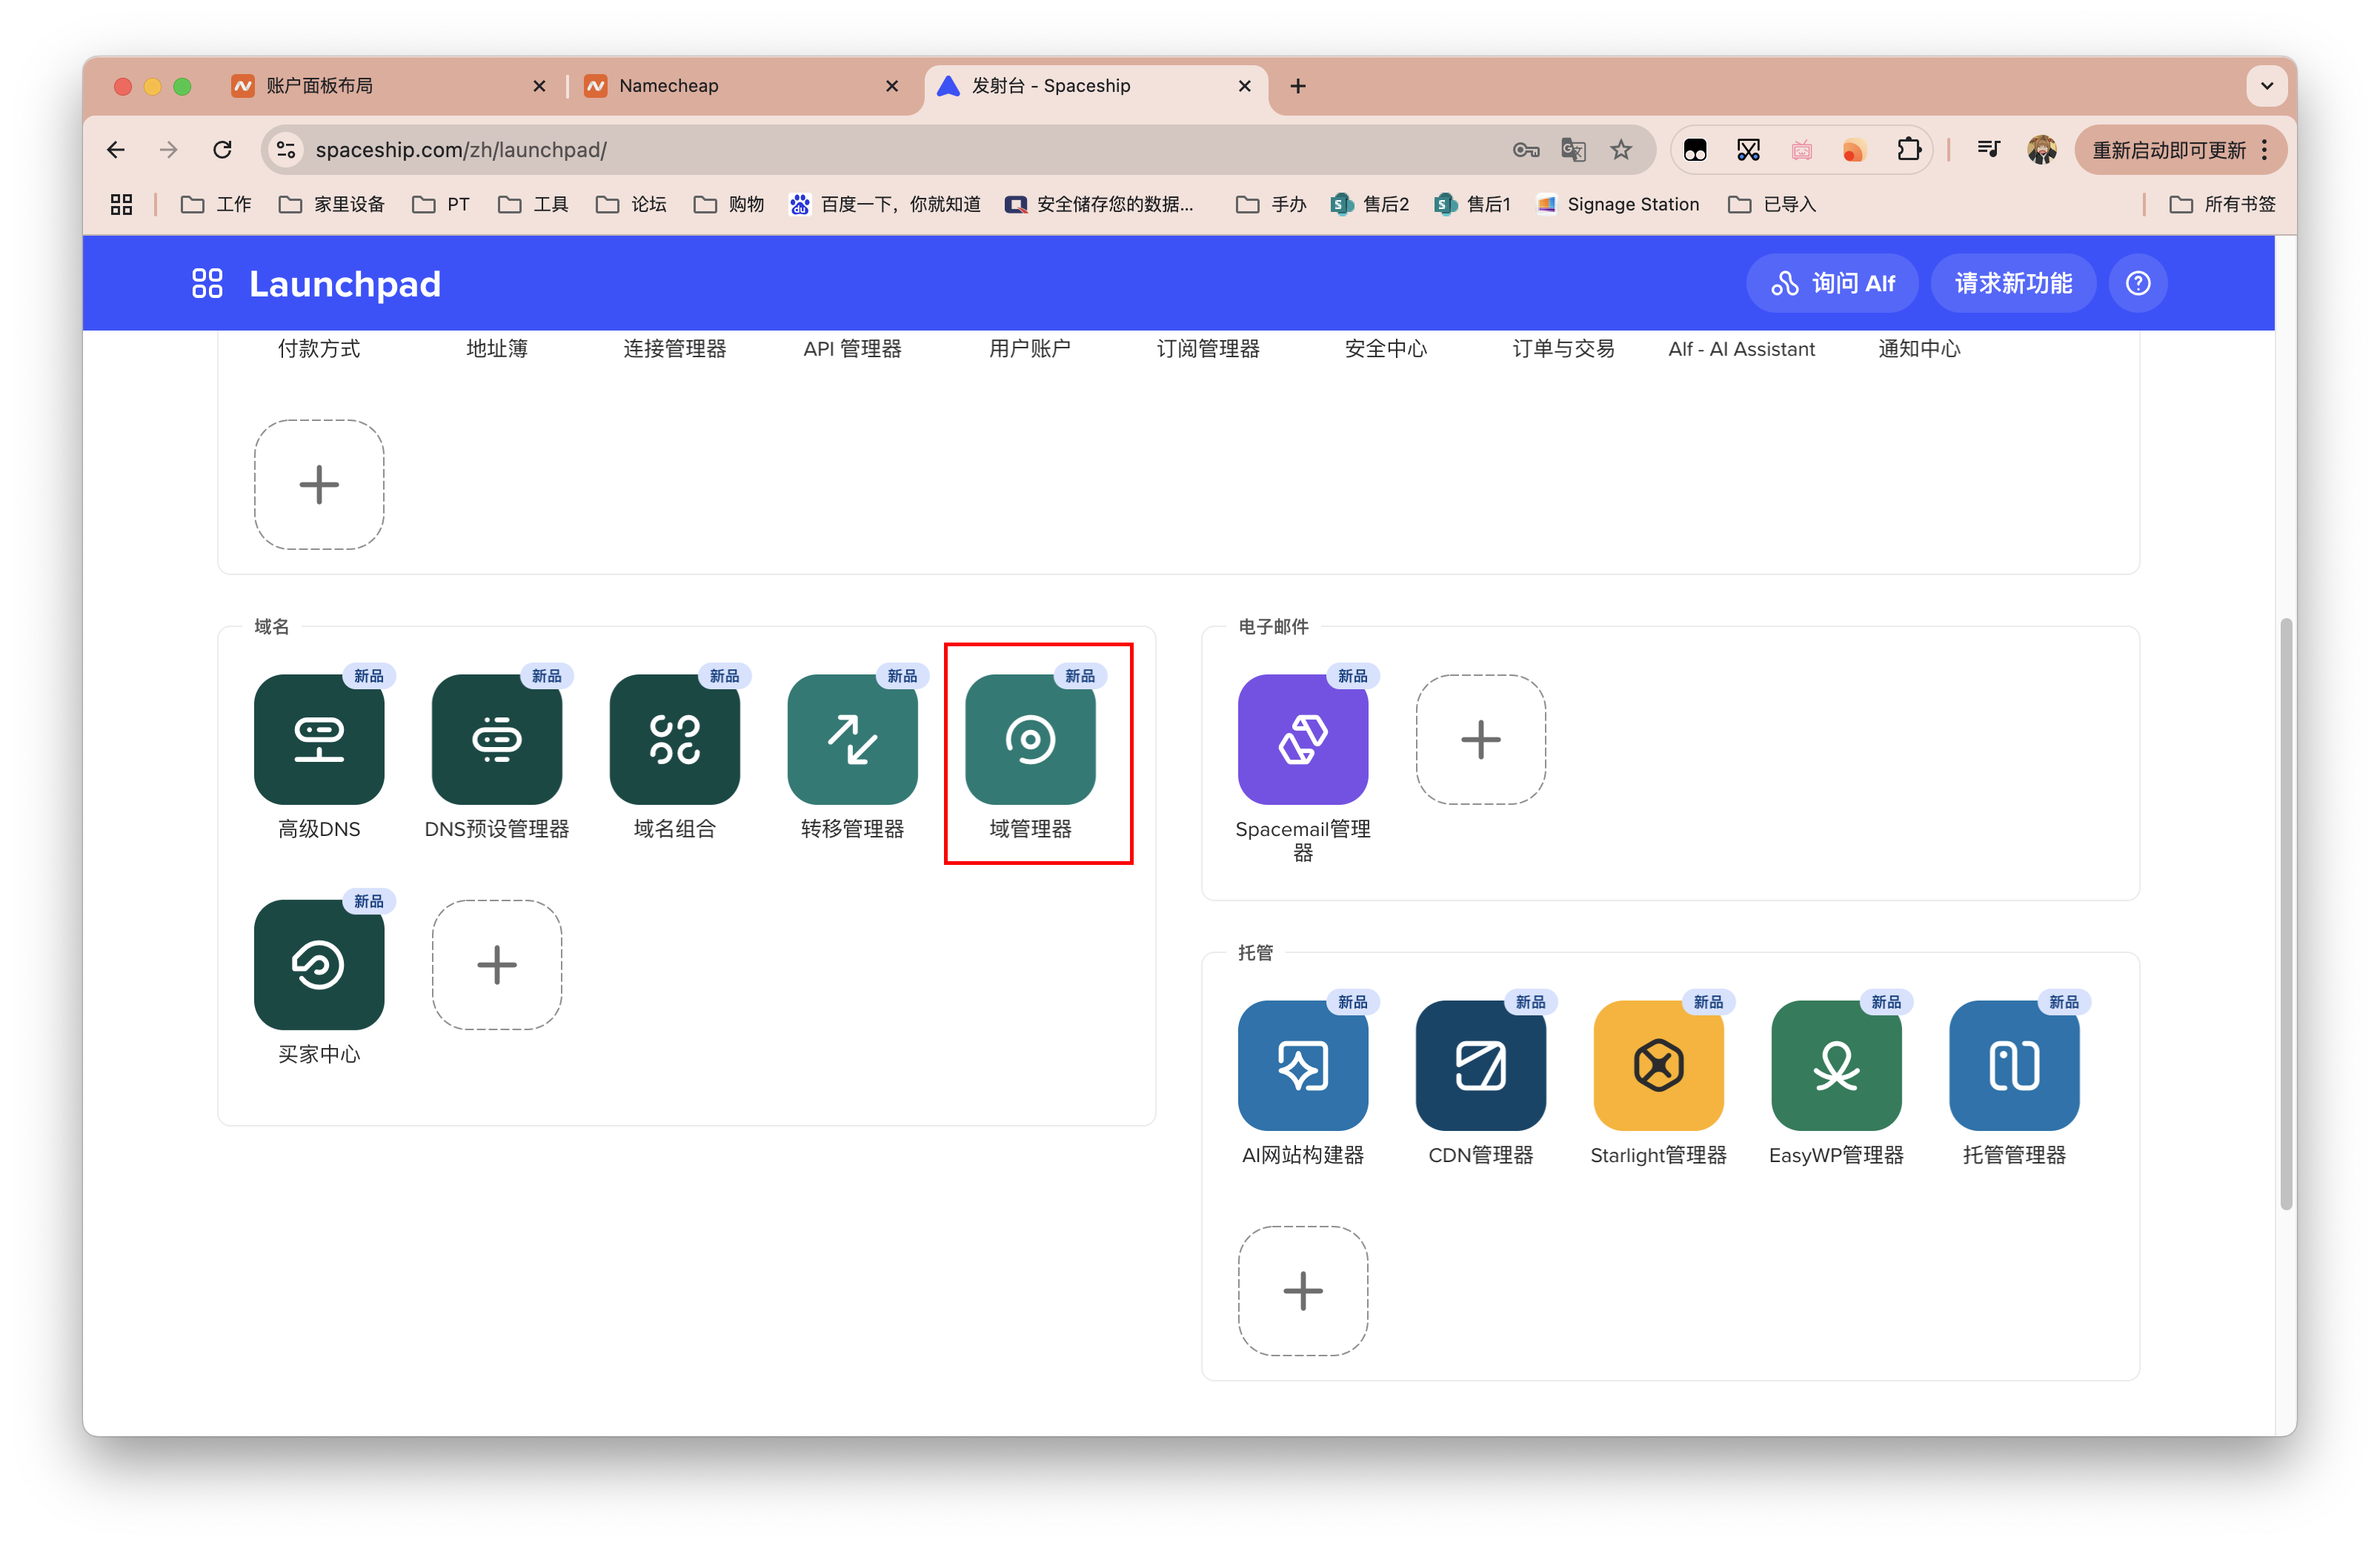The height and width of the screenshot is (1546, 2380).
Task: Open Chrome three-dot menu on update button
Action: tap(2264, 150)
